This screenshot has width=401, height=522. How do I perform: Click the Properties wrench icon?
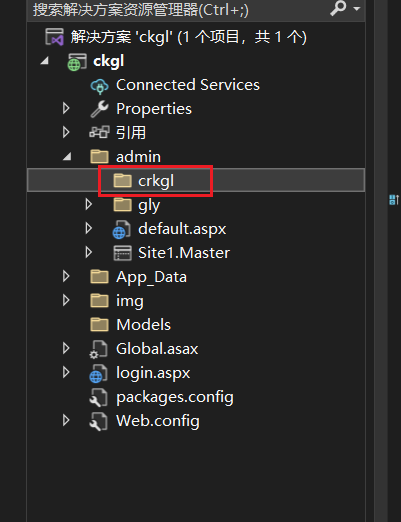tap(99, 109)
